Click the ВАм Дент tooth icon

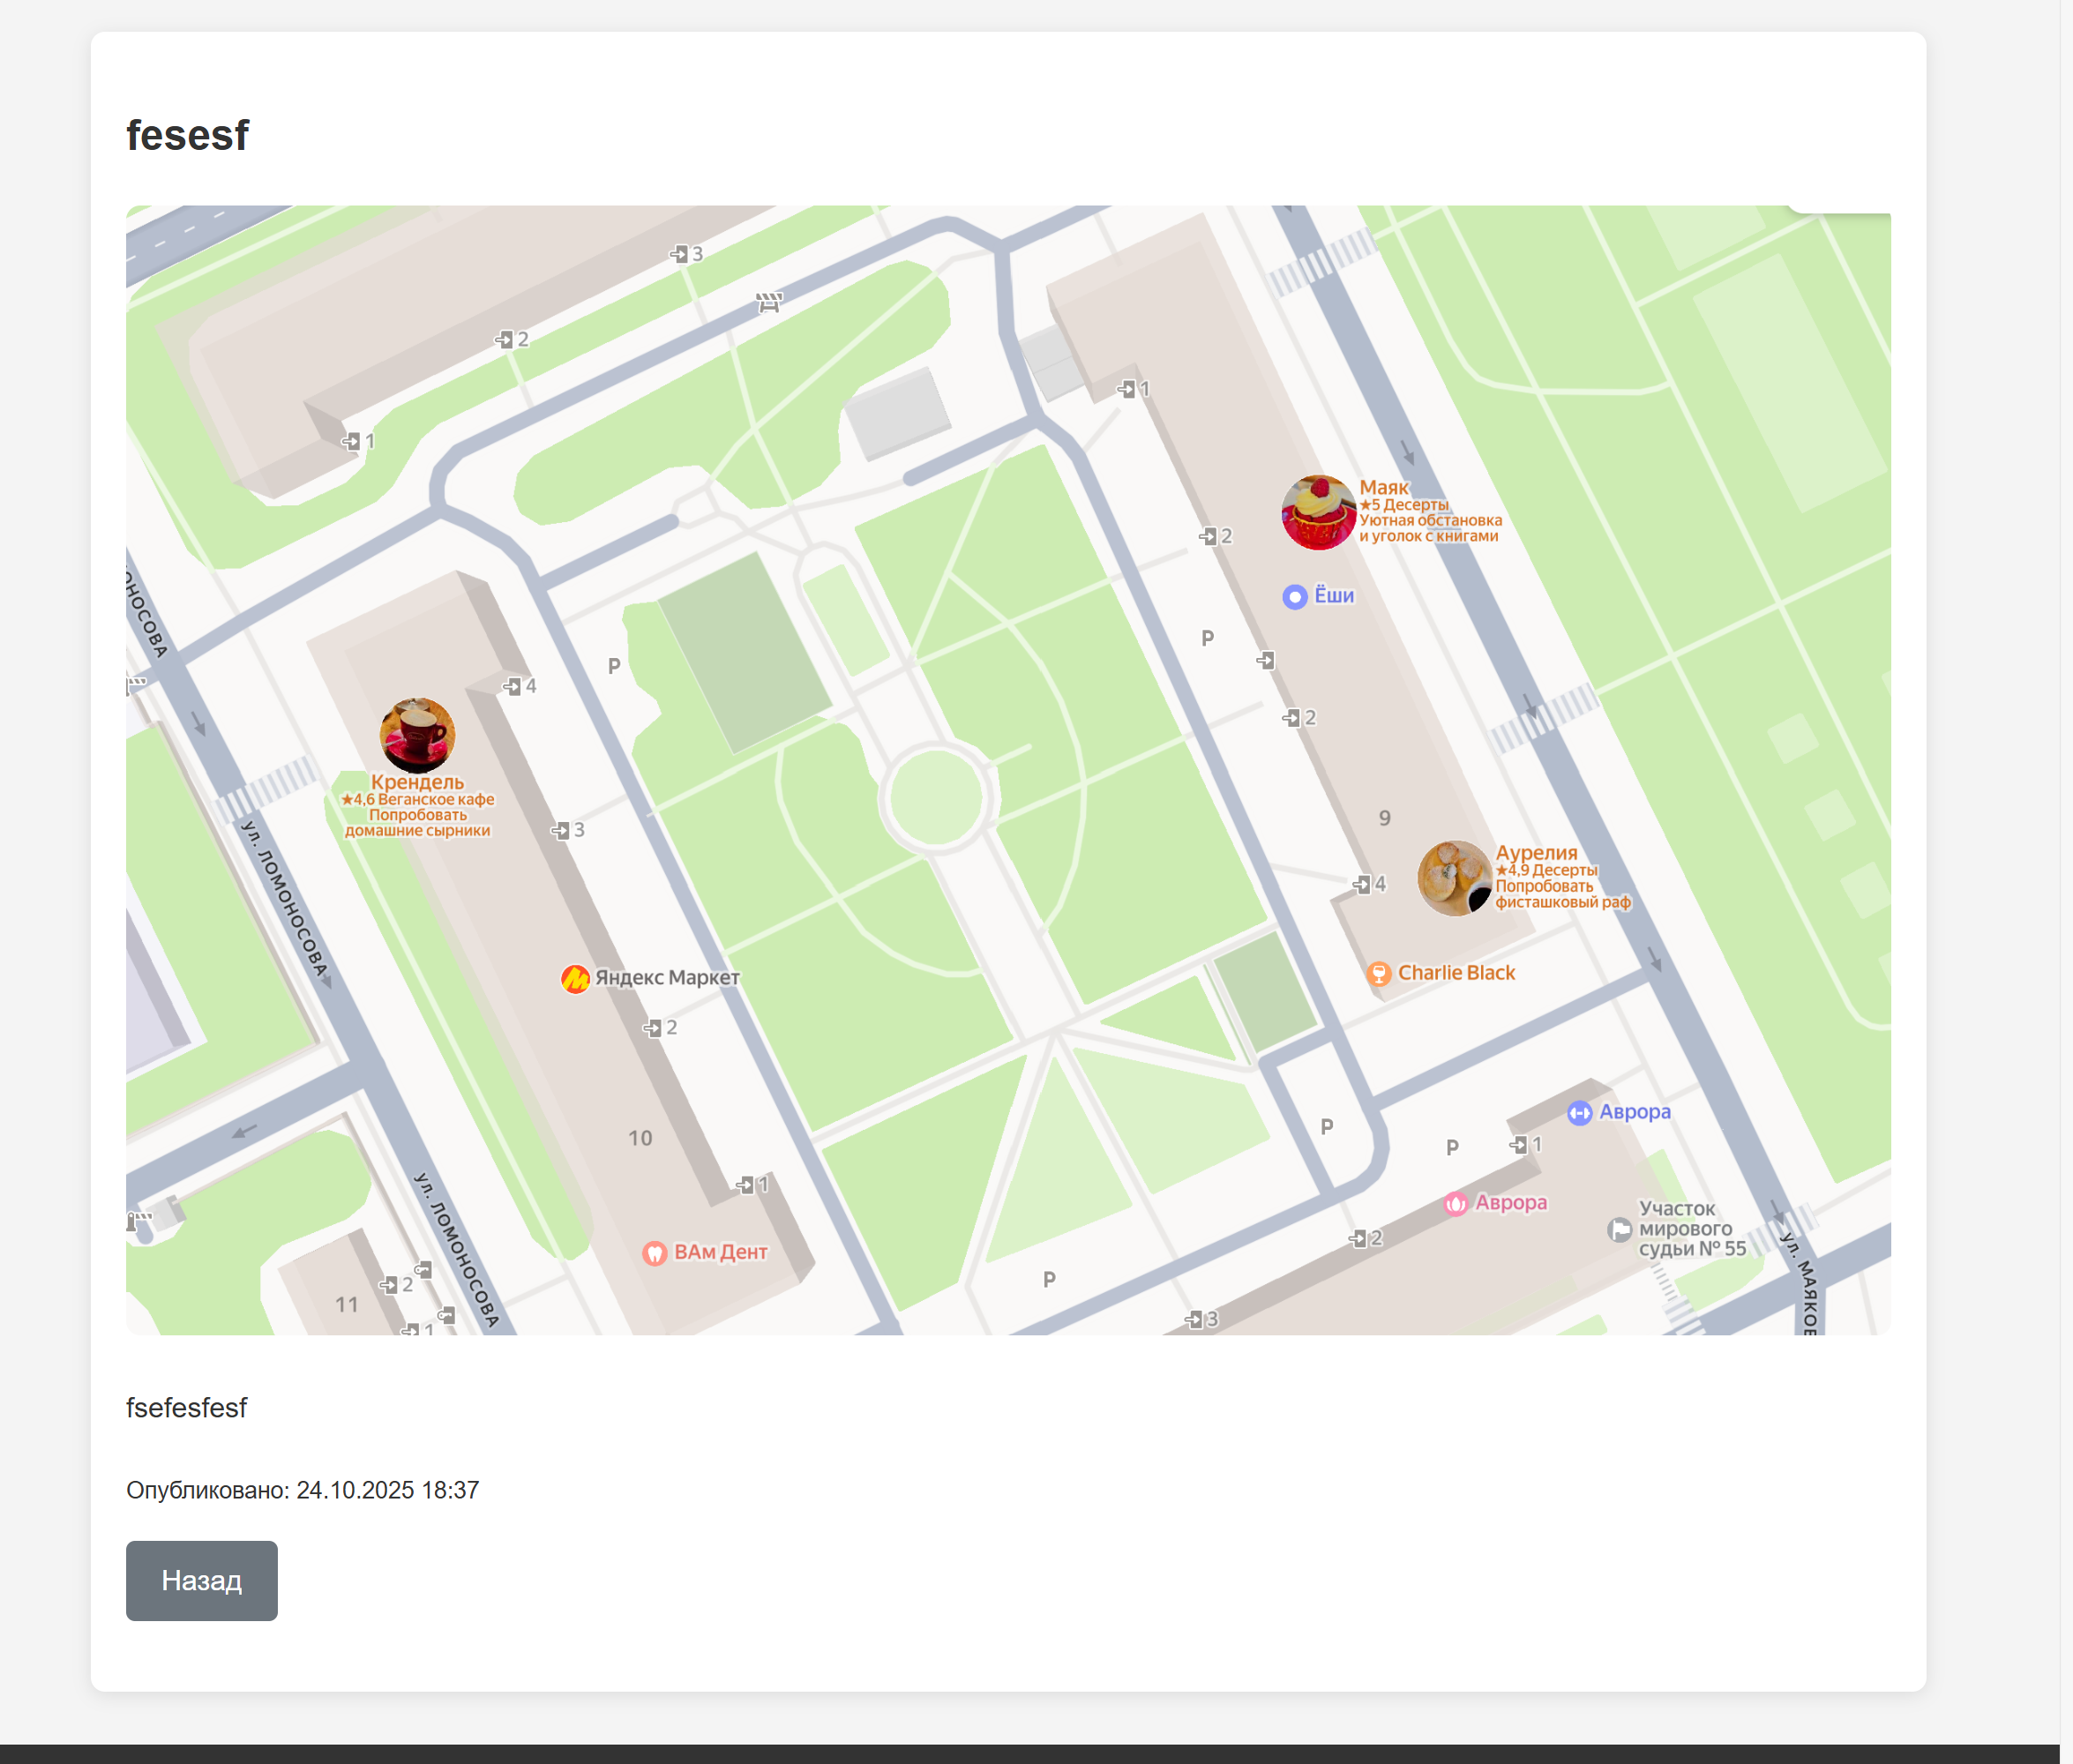[654, 1252]
